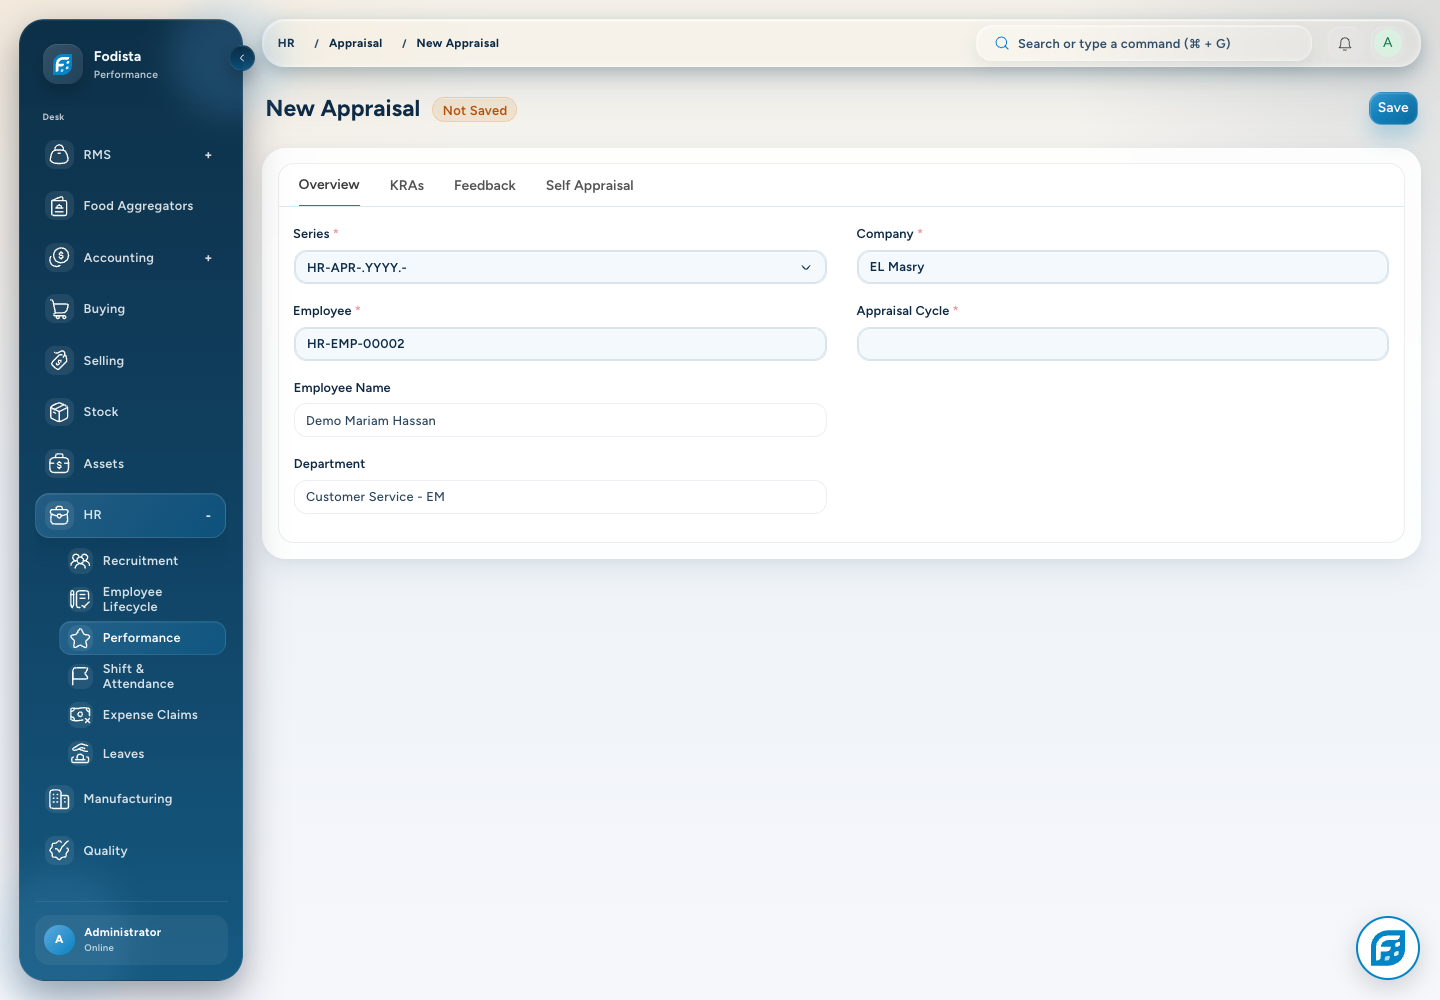Go to HR breadcrumb link
The width and height of the screenshot is (1440, 1000).
[x=286, y=43]
